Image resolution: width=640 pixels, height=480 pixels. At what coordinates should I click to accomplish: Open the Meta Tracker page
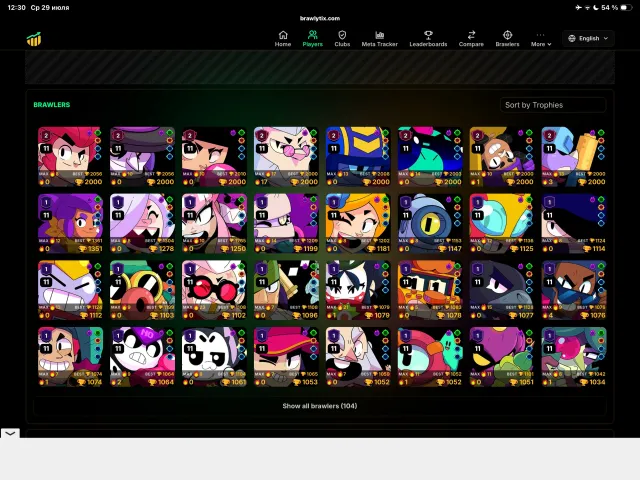pyautogui.click(x=380, y=39)
